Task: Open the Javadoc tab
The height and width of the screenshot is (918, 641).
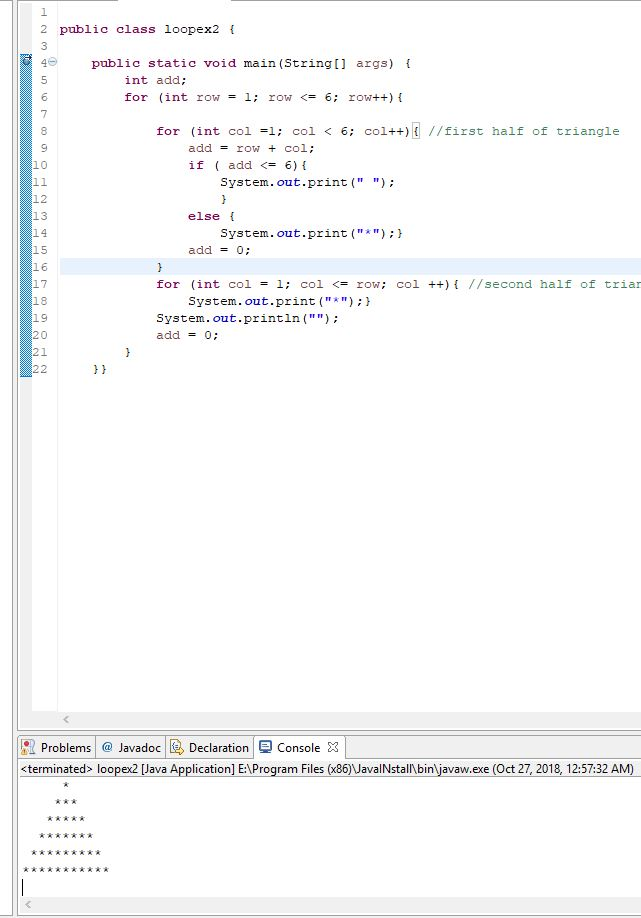Action: [x=131, y=748]
